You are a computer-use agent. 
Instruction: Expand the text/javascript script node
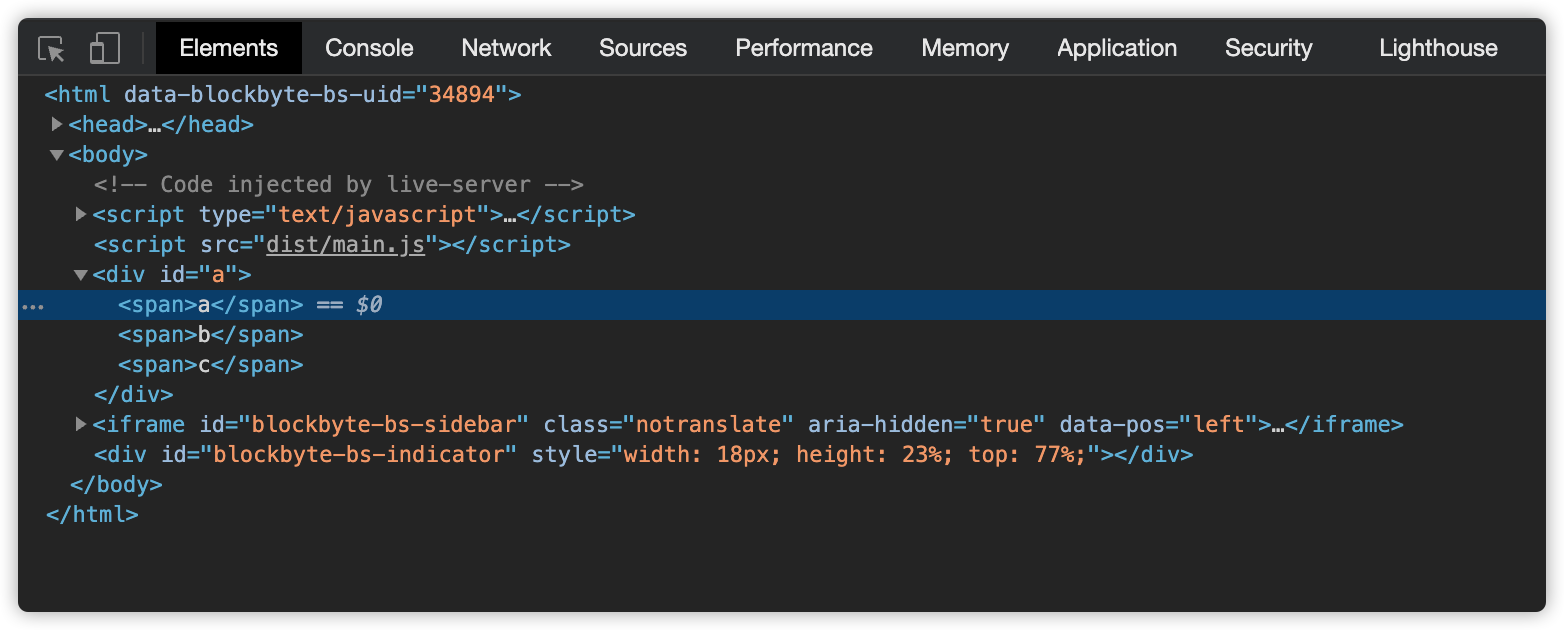81,215
